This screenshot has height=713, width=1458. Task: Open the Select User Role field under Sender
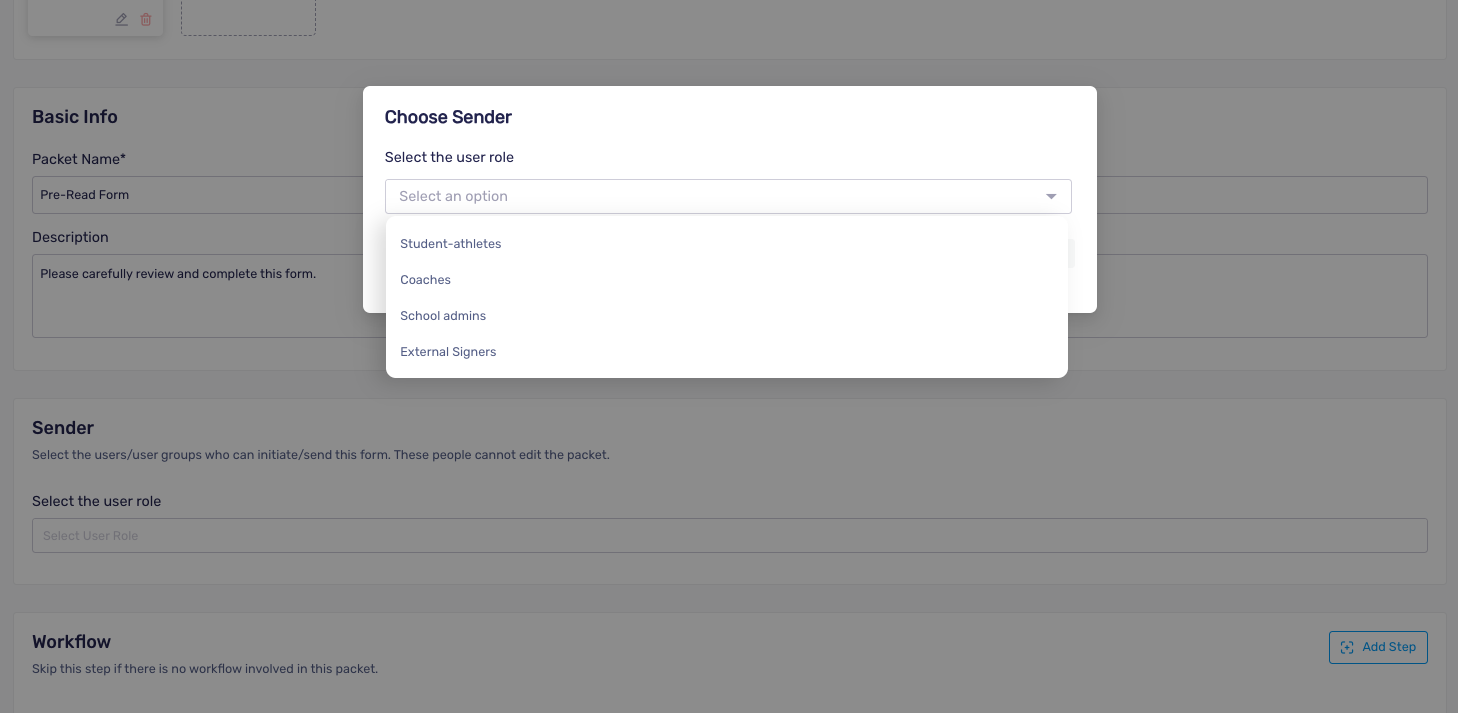point(729,535)
